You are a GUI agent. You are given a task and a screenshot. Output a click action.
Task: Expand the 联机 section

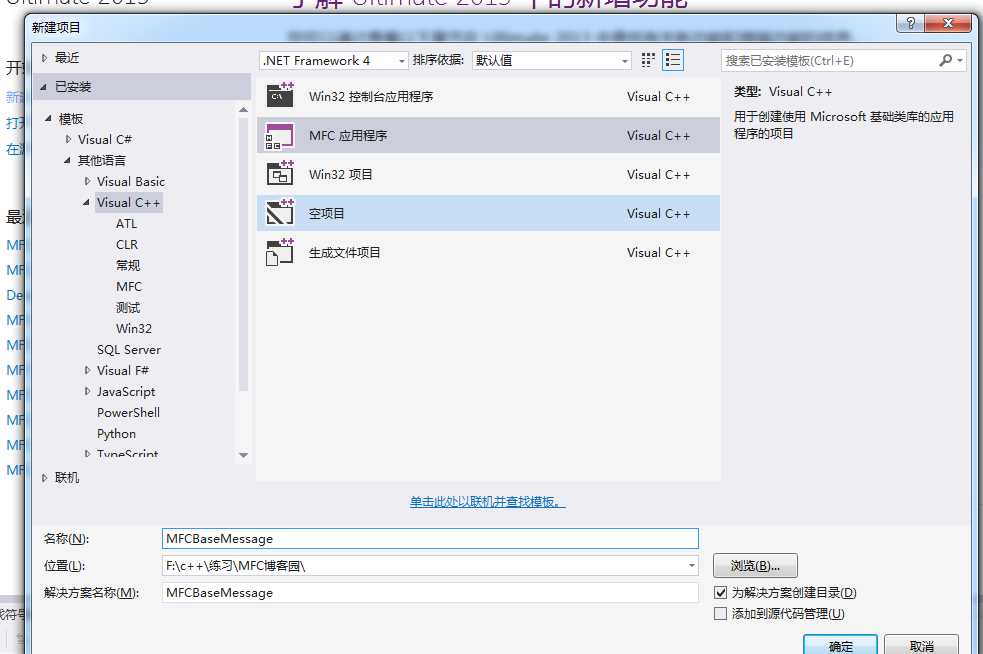click(x=44, y=478)
